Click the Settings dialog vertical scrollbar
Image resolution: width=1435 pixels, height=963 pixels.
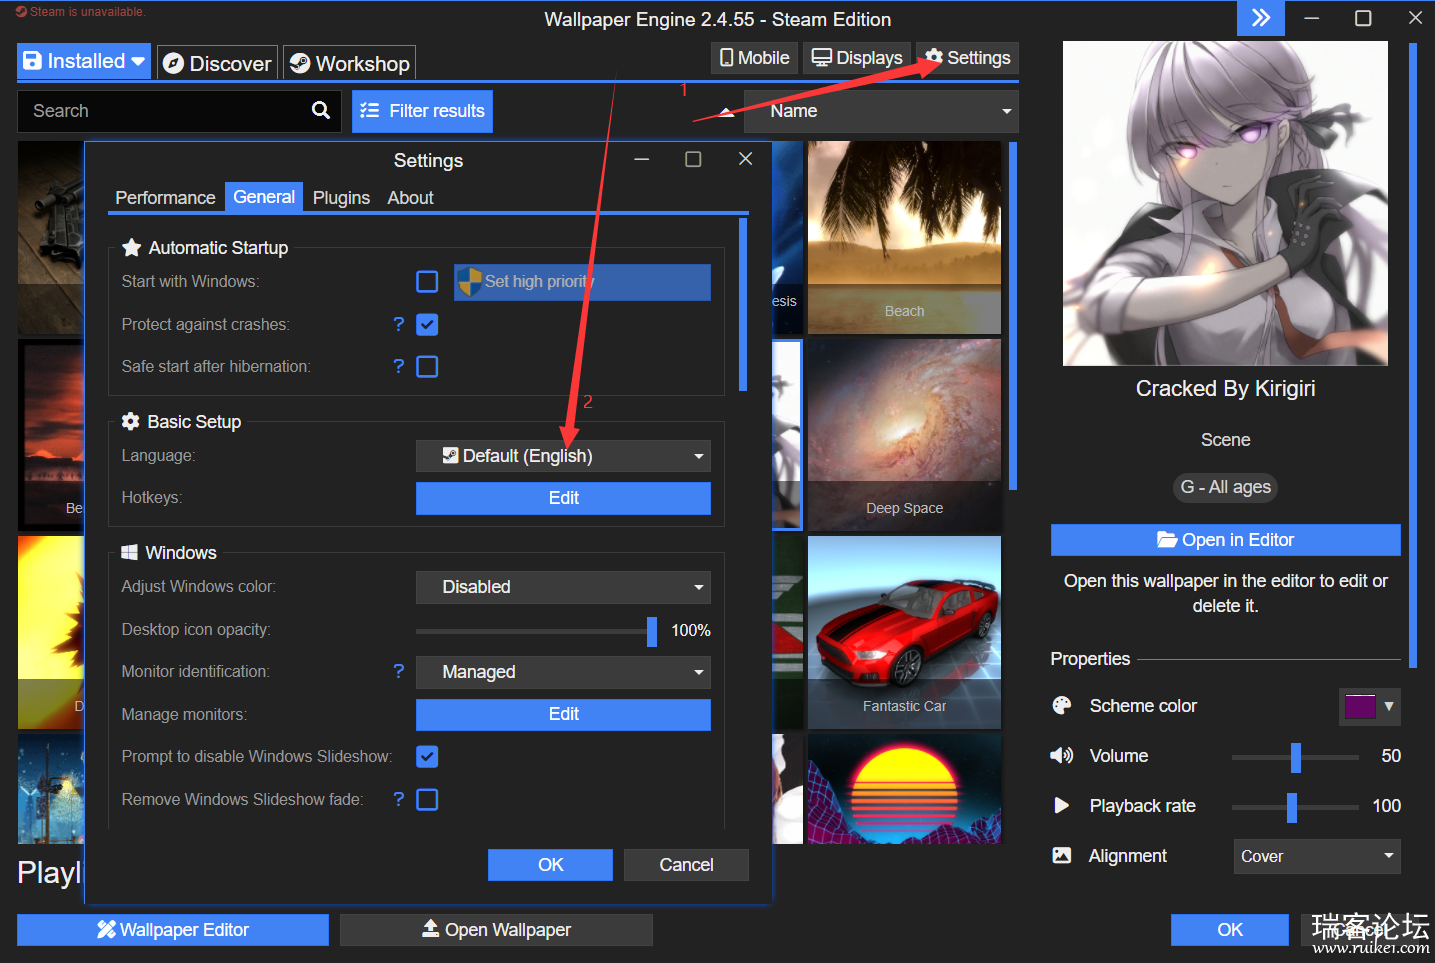click(743, 305)
